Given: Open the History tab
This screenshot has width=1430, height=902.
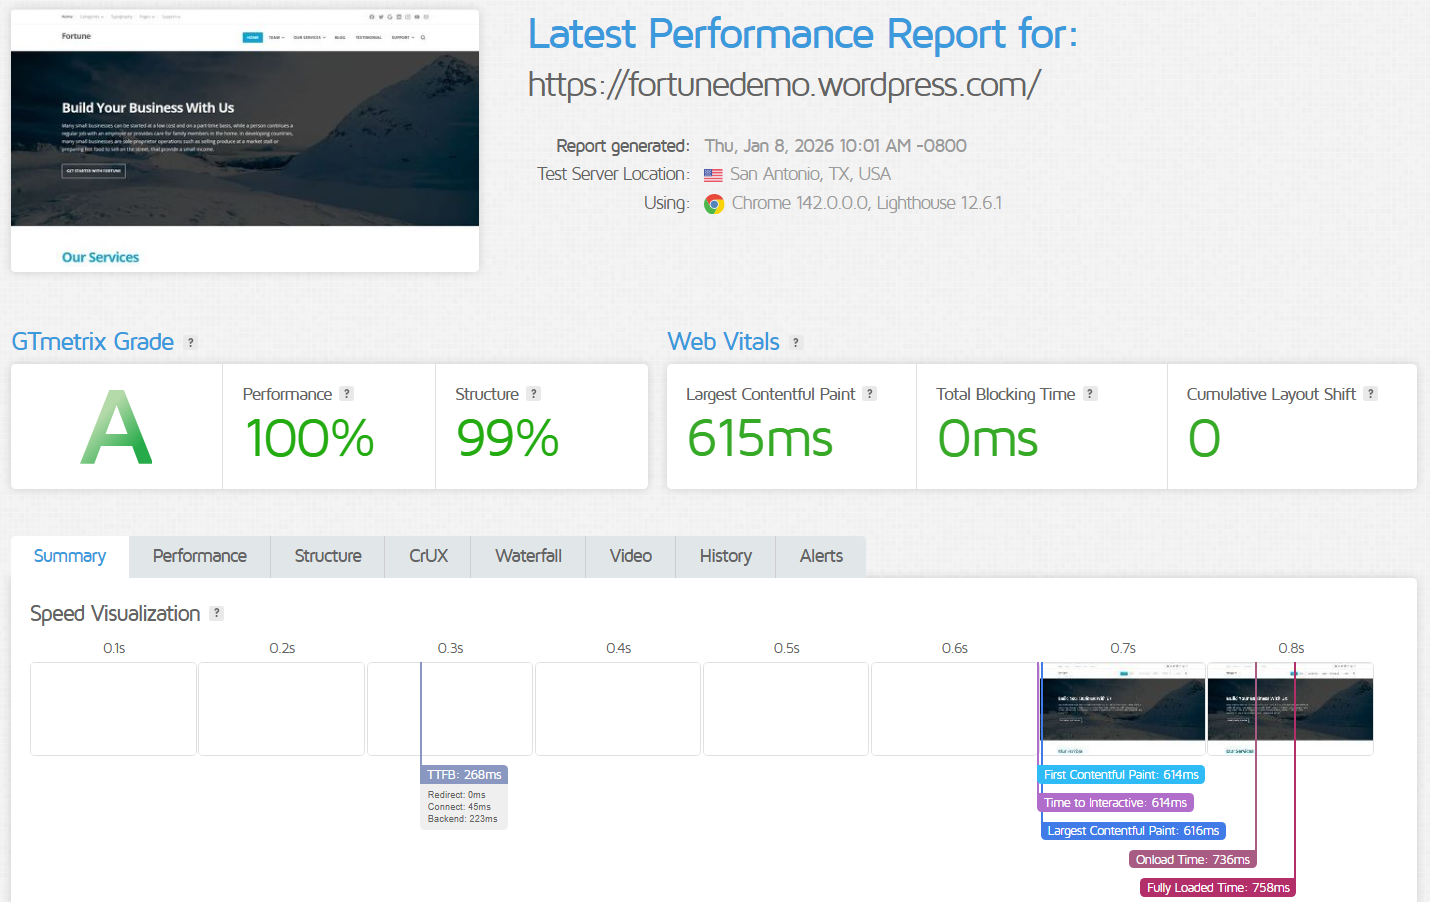Looking at the screenshot, I should [x=726, y=556].
